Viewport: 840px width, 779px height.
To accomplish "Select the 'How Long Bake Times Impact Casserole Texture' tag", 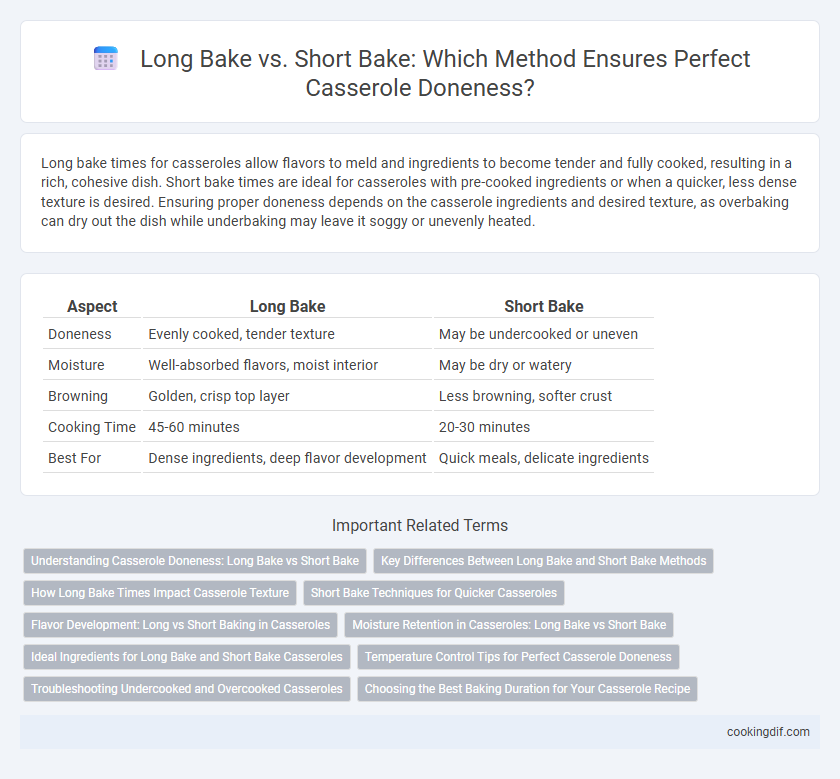I will pyautogui.click(x=160, y=593).
